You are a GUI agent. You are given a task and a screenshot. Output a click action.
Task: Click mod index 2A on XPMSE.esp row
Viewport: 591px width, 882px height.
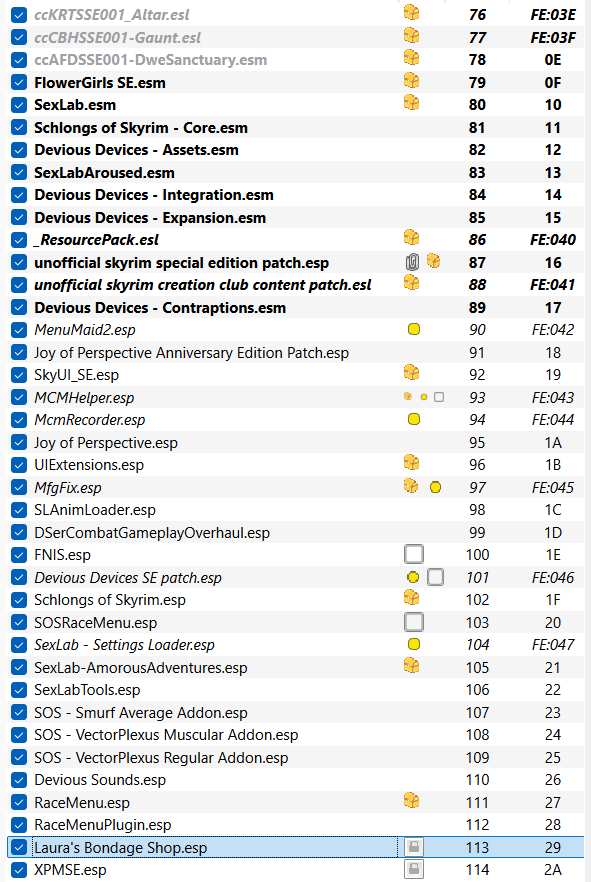click(x=553, y=870)
